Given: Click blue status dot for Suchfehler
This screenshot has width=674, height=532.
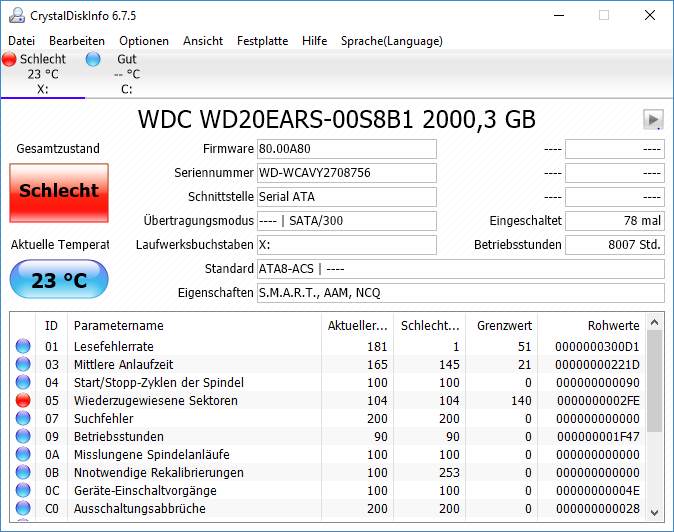Looking at the screenshot, I should pyautogui.click(x=23, y=419).
